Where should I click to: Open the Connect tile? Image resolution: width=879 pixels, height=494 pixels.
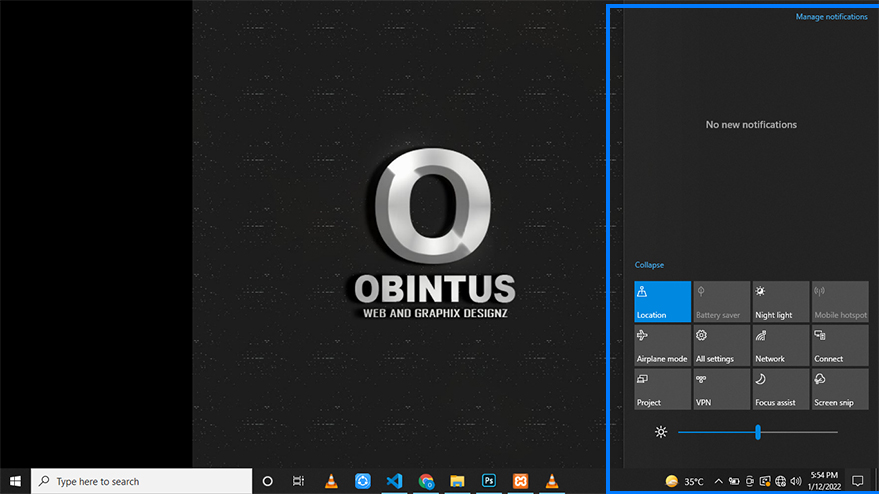[x=839, y=345]
